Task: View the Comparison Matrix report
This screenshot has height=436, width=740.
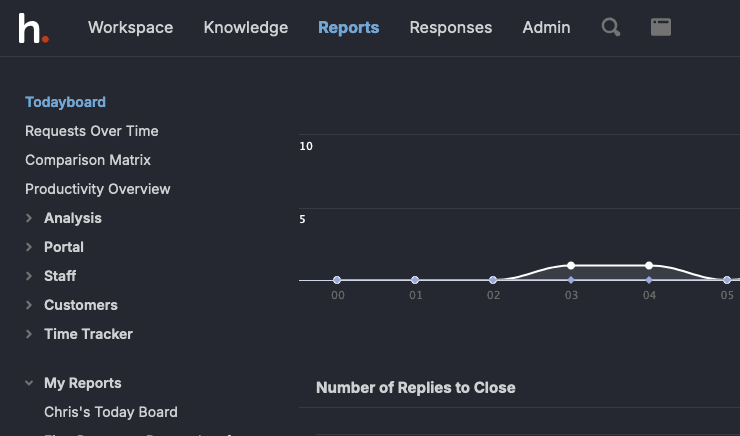Action: pyautogui.click(x=88, y=160)
